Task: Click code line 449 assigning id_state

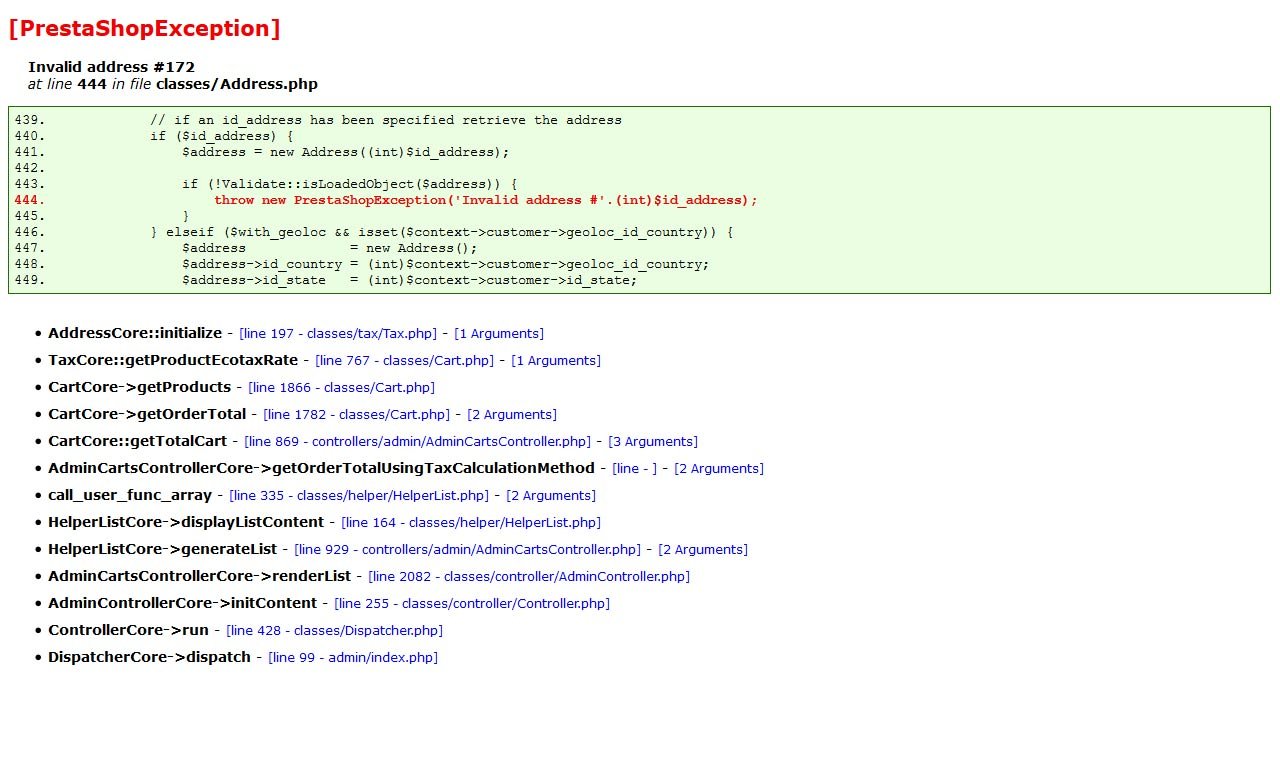Action: click(410, 280)
